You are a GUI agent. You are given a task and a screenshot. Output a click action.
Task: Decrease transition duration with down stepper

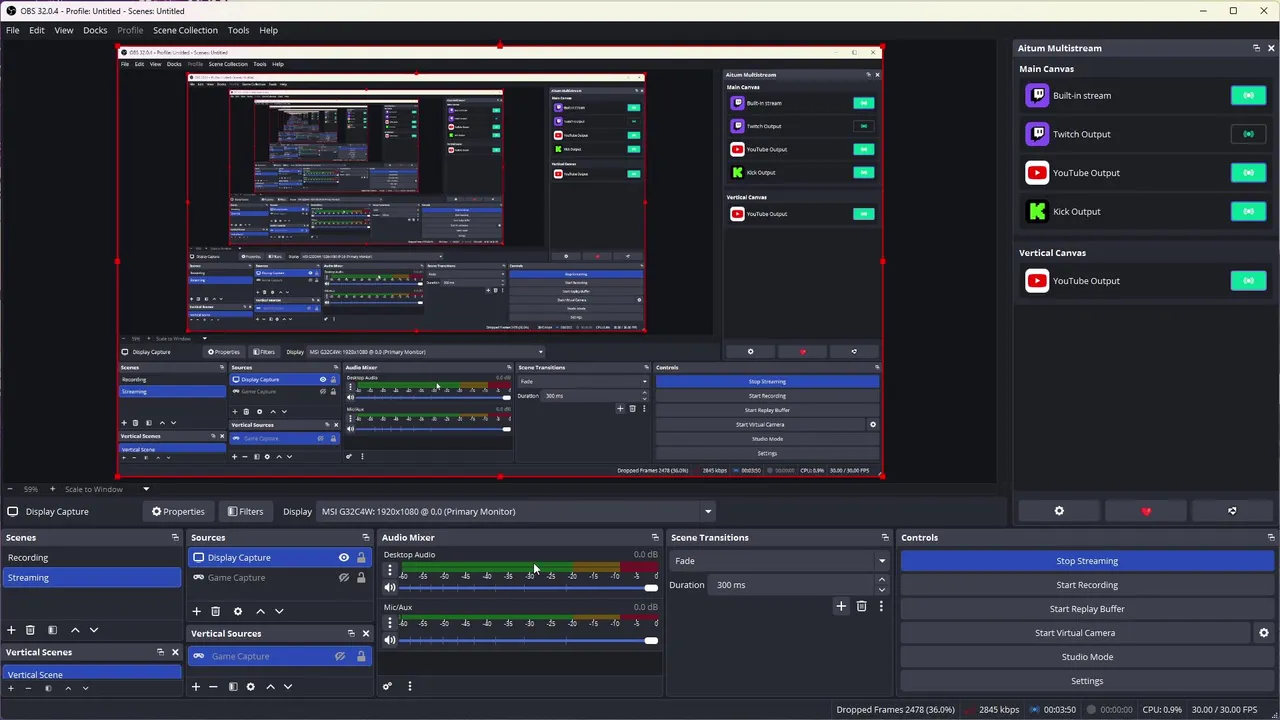pos(881,590)
